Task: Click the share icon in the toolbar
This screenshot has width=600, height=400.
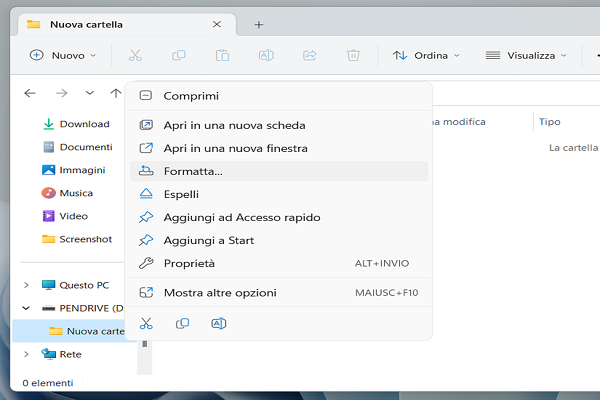Action: [x=309, y=56]
